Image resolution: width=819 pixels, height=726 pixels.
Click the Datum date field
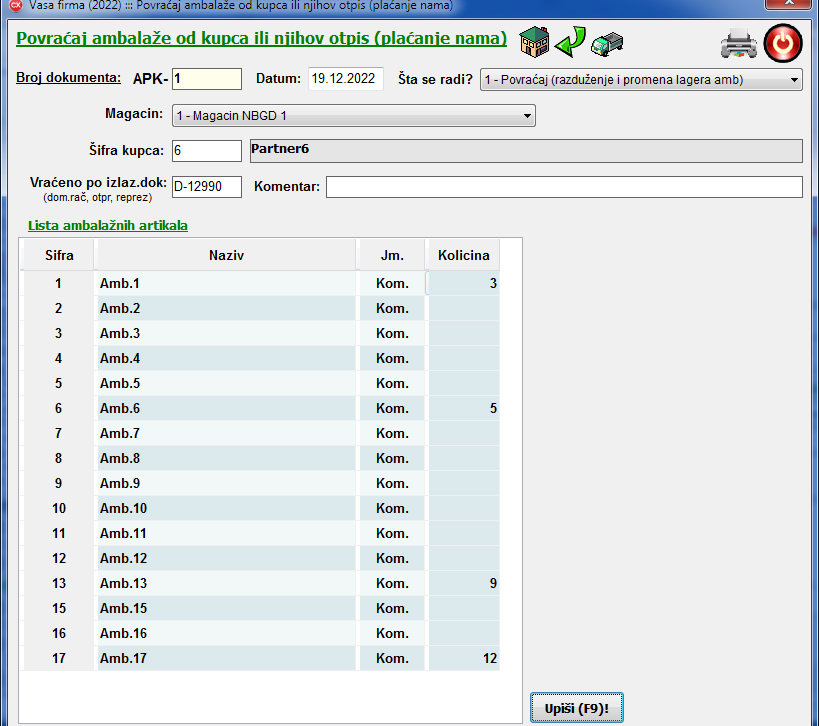tap(345, 79)
